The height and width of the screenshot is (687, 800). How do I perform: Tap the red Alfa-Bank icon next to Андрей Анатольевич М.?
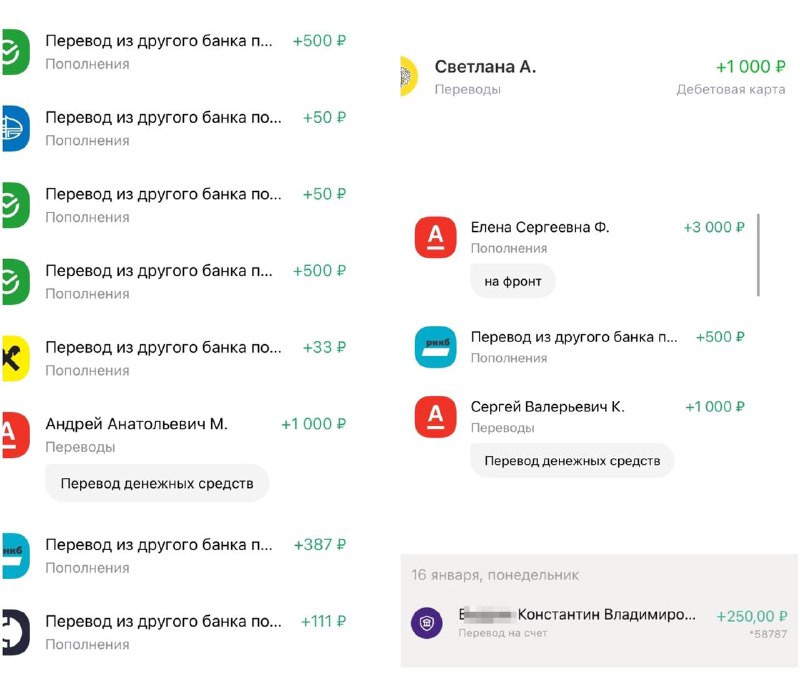tap(15, 435)
